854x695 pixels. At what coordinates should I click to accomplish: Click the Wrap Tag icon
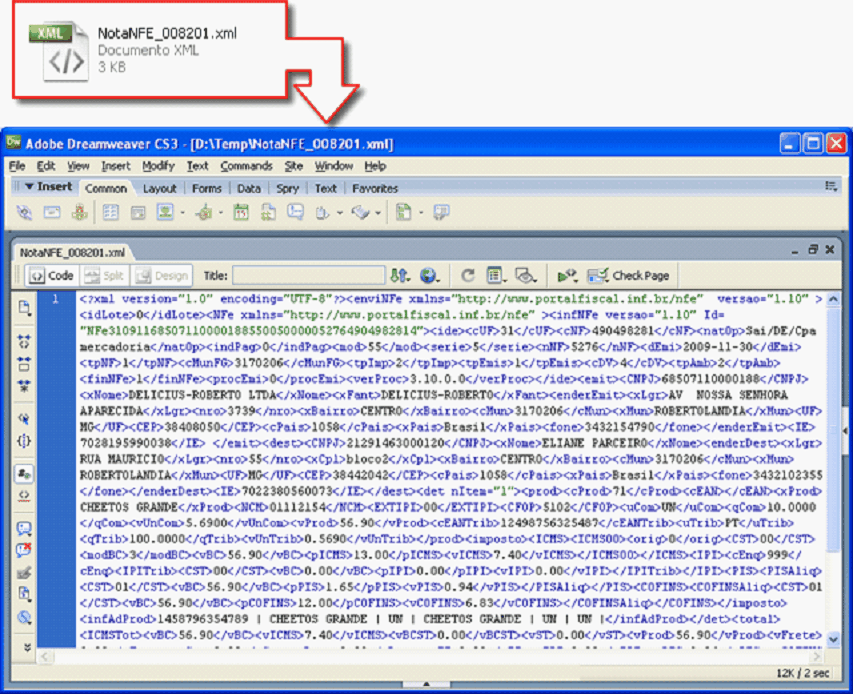pos(24,572)
